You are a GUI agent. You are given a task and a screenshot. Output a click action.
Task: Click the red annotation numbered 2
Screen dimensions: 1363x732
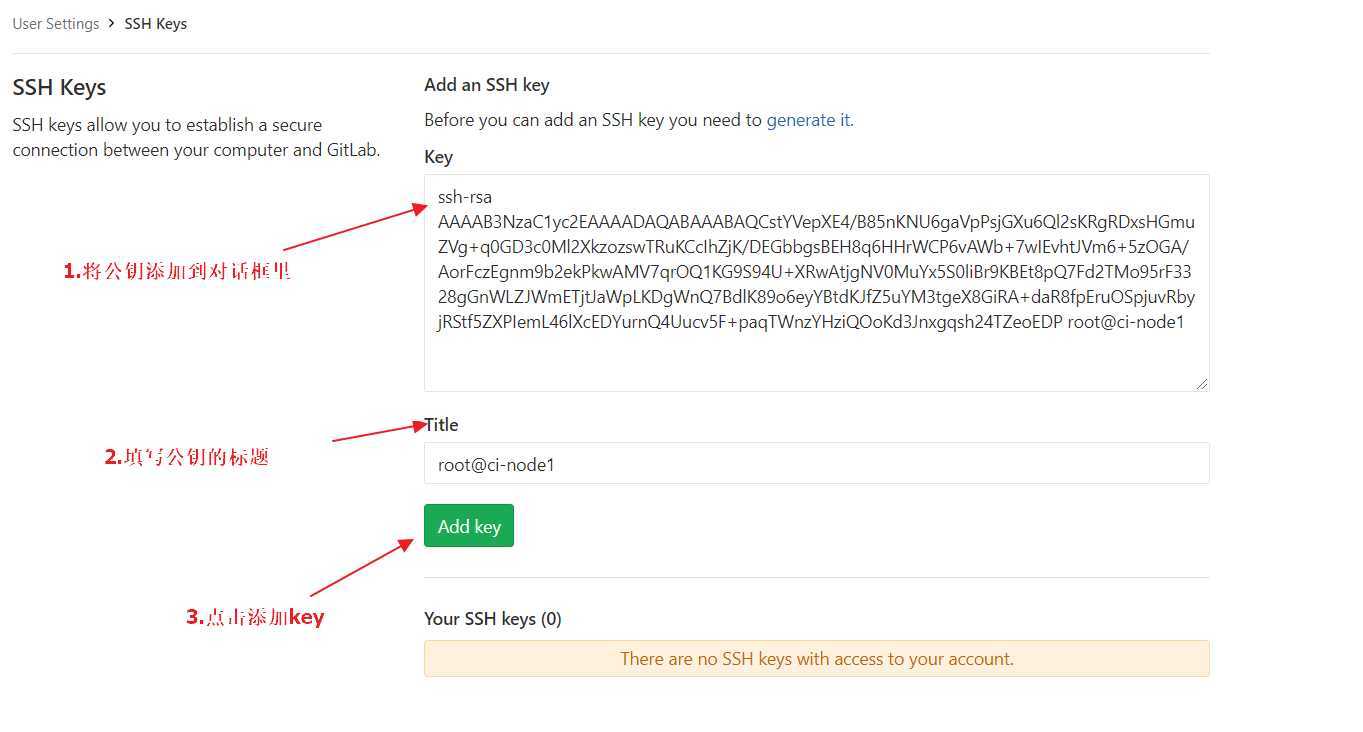pos(187,457)
